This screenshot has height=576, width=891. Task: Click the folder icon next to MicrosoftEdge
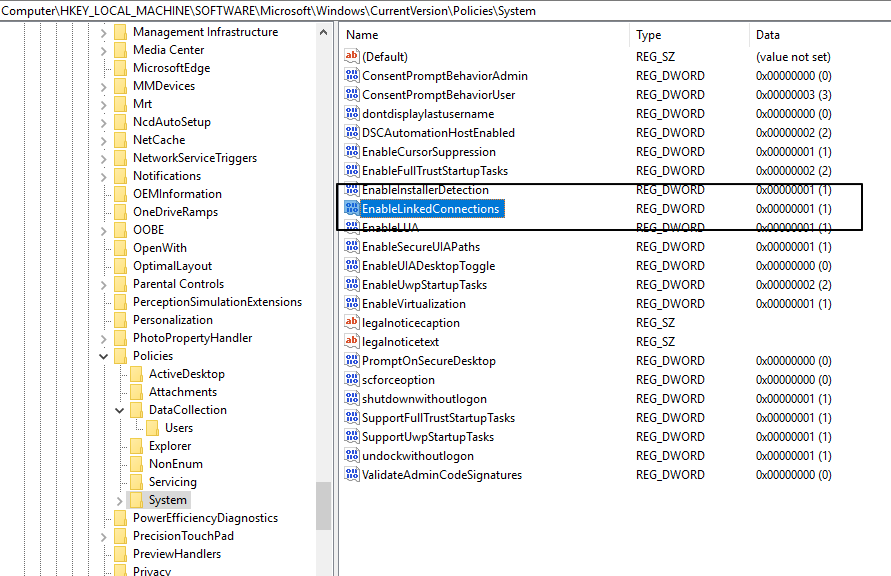(x=120, y=68)
